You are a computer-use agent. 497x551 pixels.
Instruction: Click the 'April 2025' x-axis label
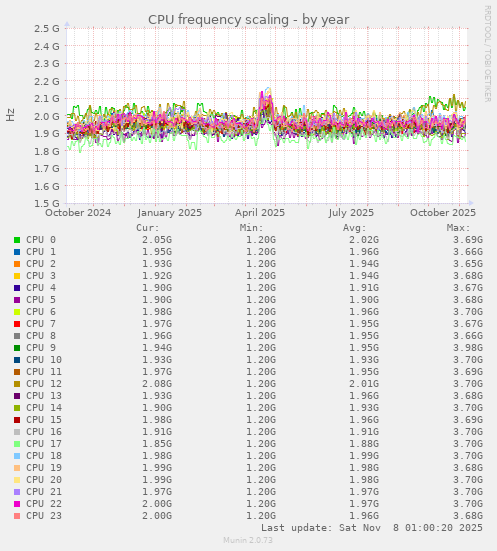[260, 213]
